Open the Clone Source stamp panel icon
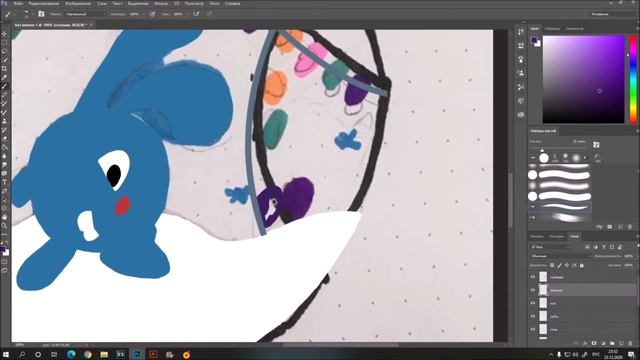Viewport: 640px width, 360px height. (521, 73)
